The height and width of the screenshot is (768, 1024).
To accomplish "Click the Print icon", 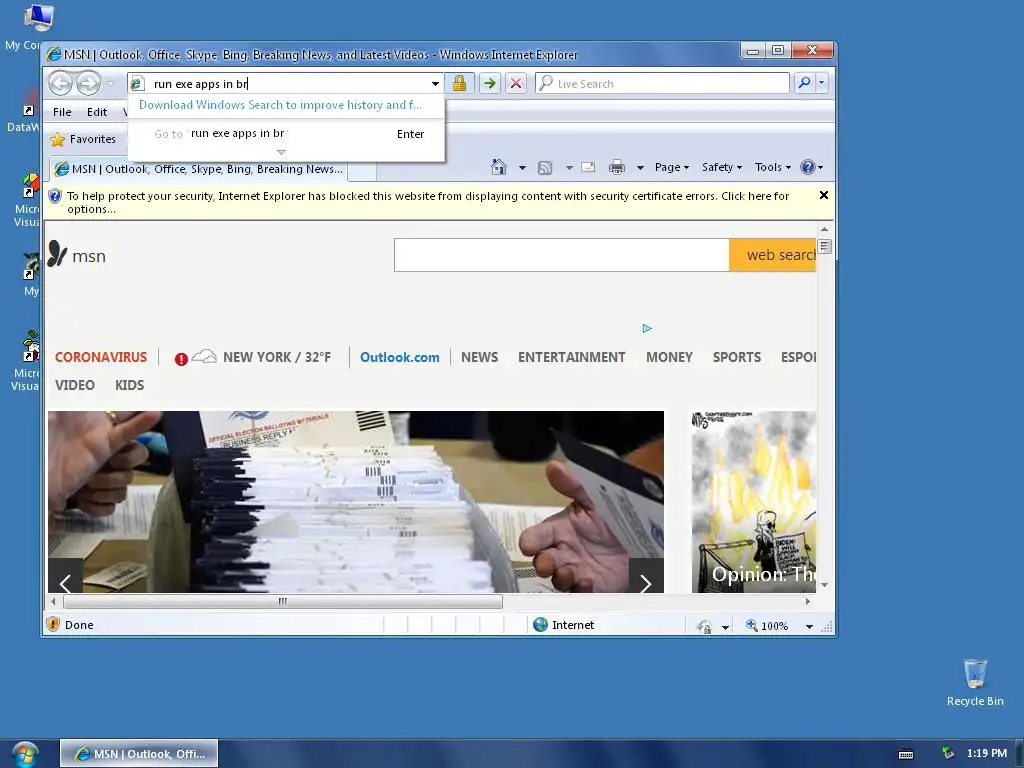I will click(x=616, y=168).
